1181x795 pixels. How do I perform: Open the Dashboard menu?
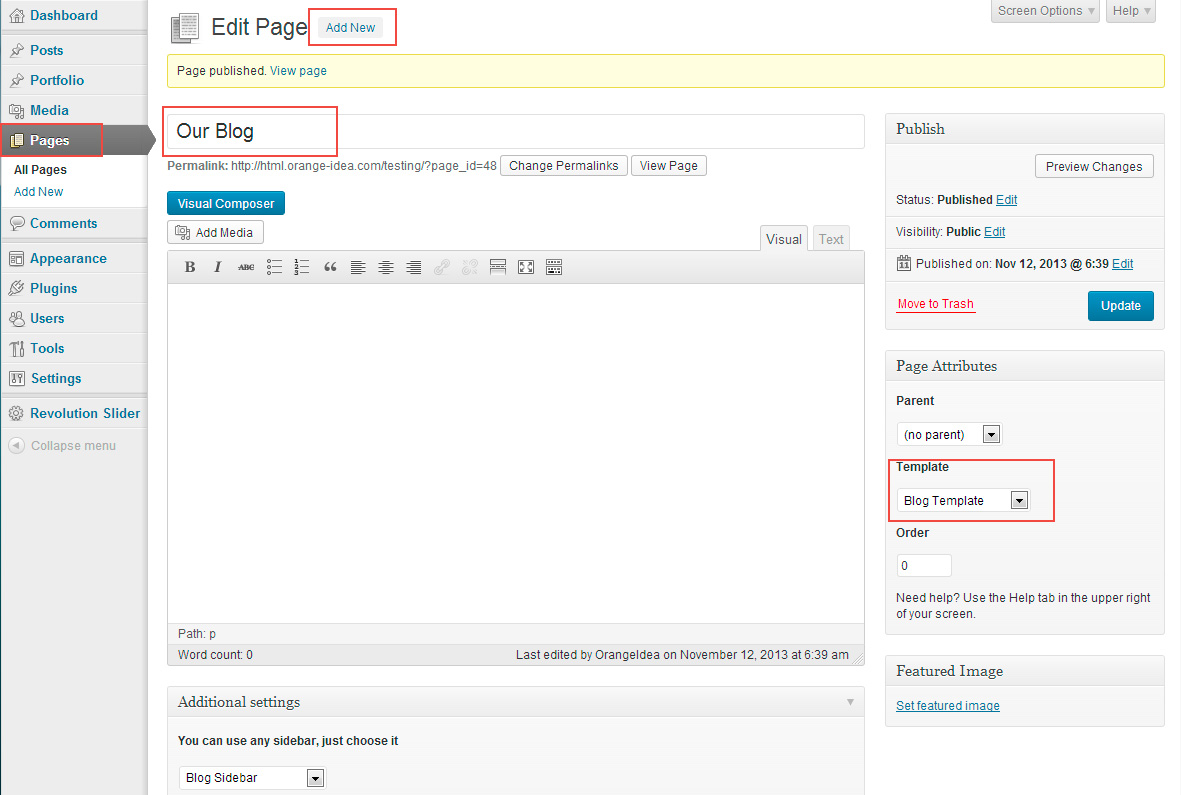74,15
